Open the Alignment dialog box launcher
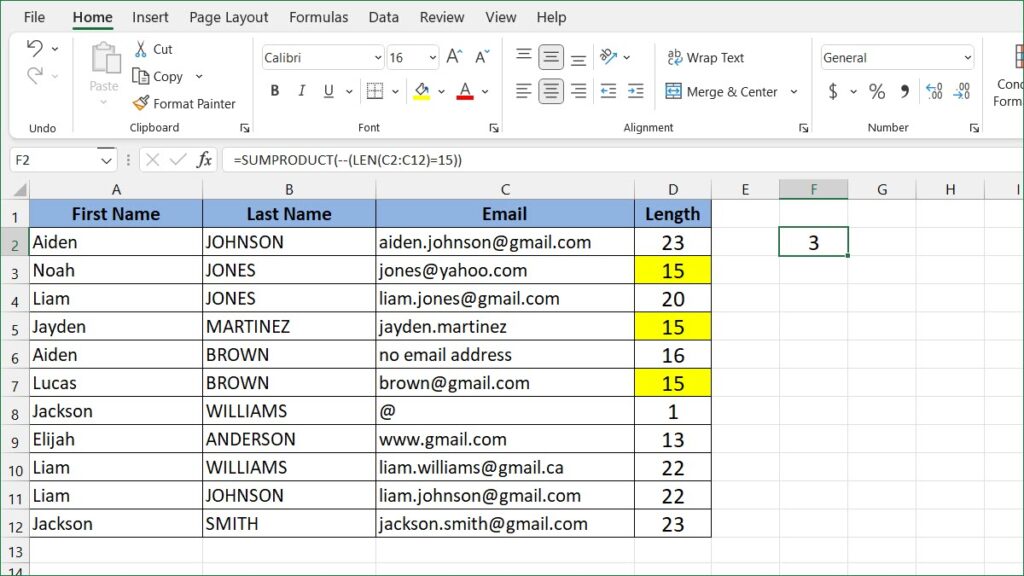This screenshot has width=1024, height=576. pos(805,128)
